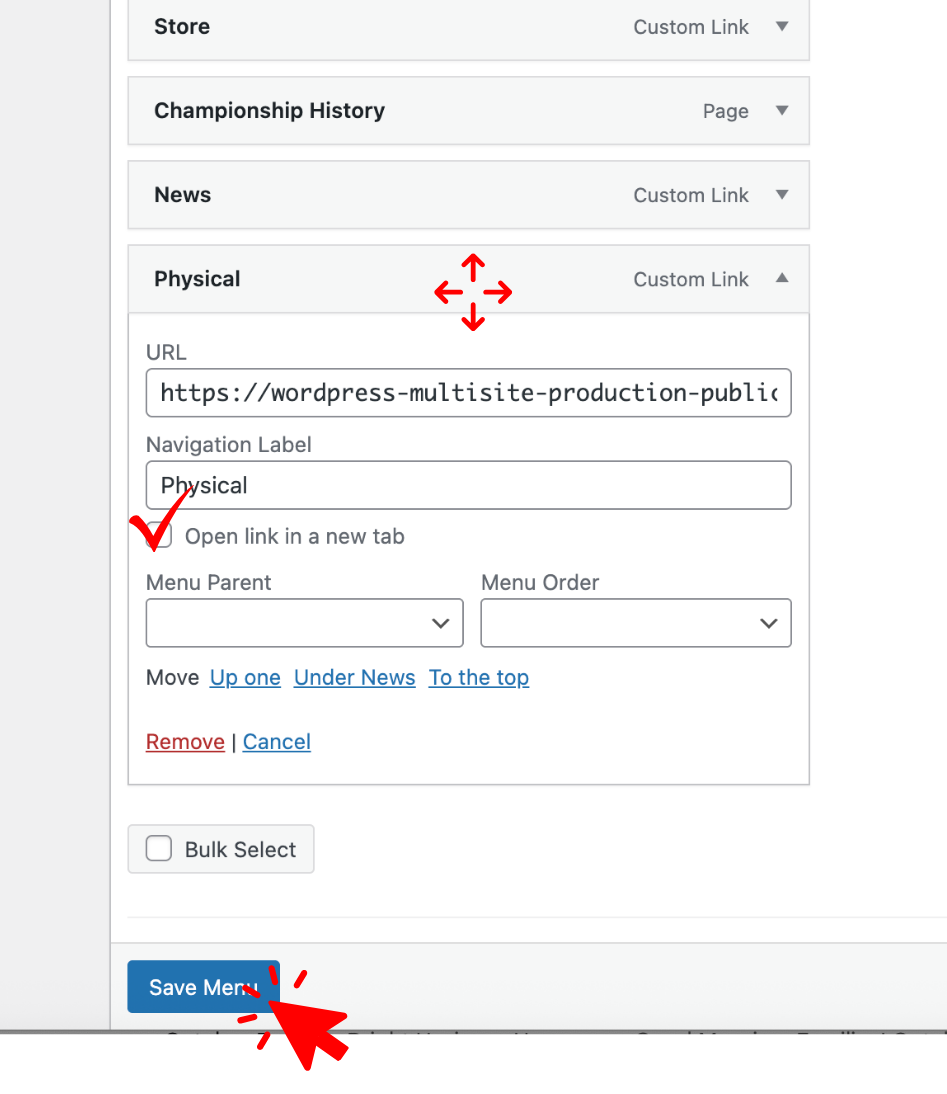Click the To the top link
This screenshot has height=1094, width=947.
(x=479, y=678)
